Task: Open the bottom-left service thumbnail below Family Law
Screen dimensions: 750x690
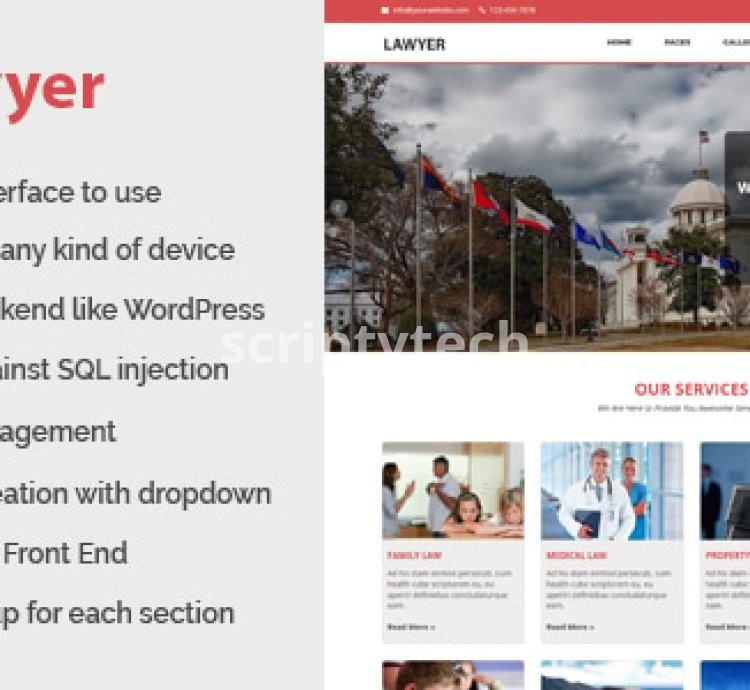Action: pos(452,675)
